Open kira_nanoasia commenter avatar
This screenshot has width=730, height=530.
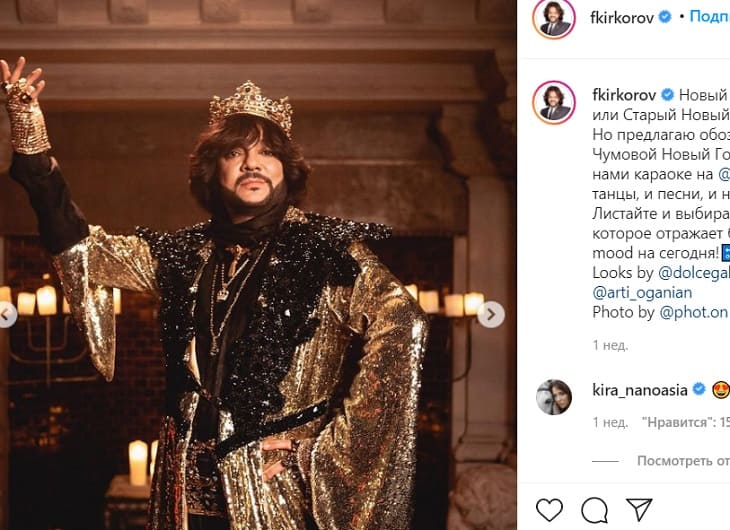click(x=554, y=396)
